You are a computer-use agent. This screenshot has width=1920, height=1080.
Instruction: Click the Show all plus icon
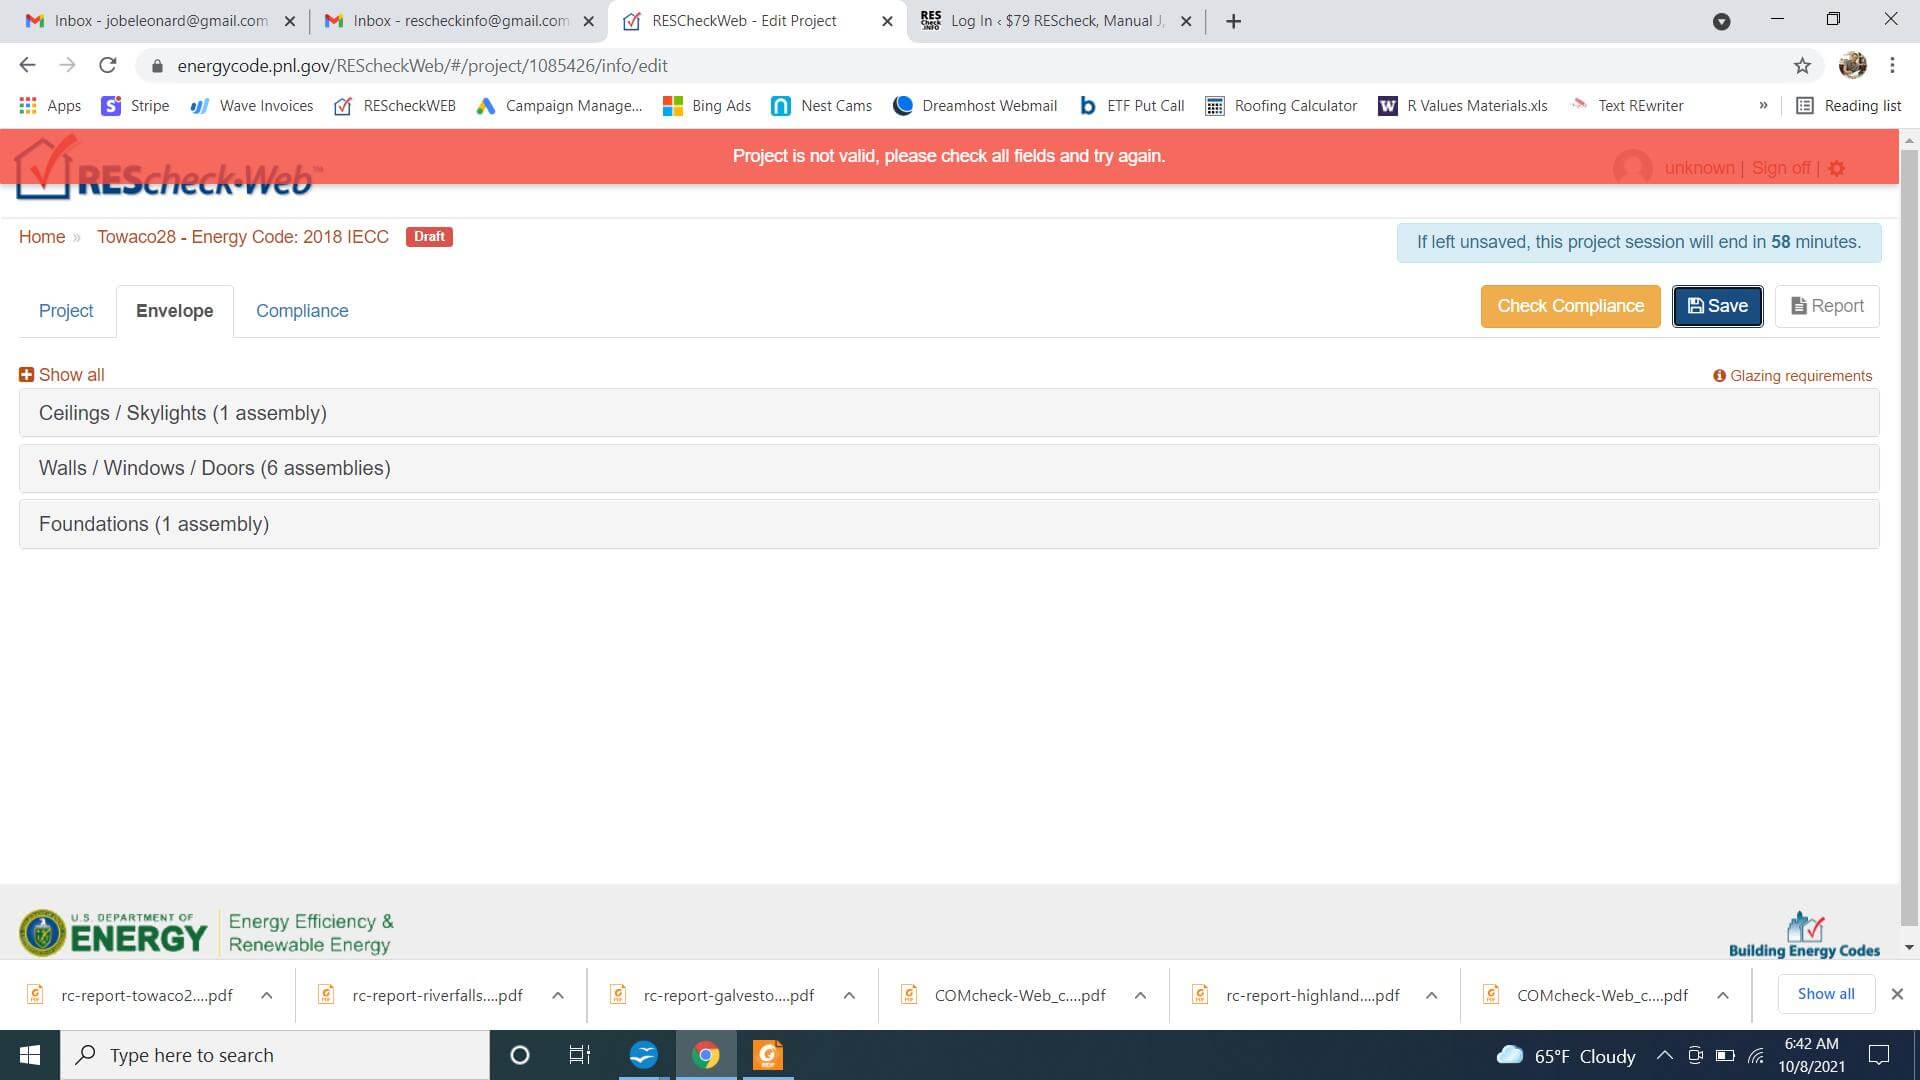click(24, 375)
